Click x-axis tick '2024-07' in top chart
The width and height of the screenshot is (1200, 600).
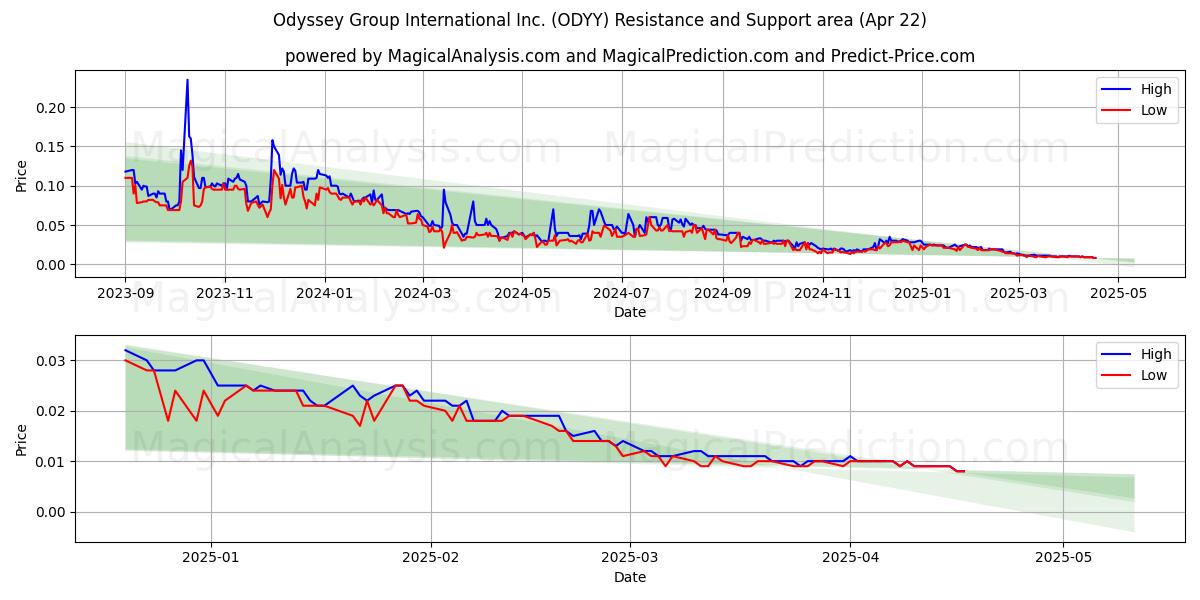[621, 294]
